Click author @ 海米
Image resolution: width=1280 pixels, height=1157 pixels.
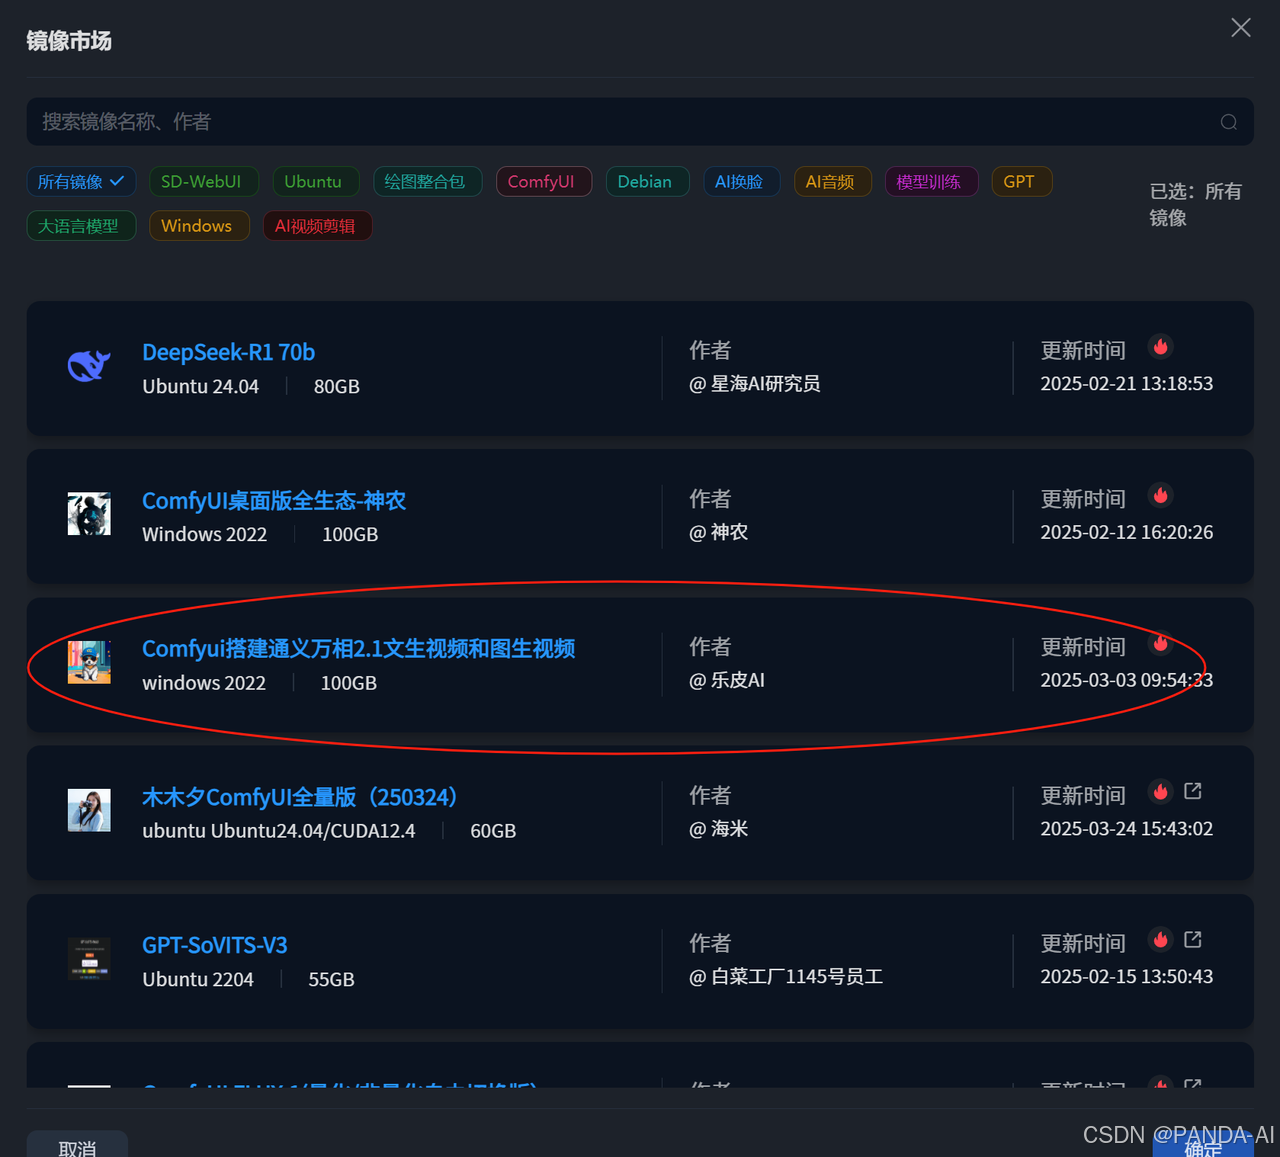[x=719, y=829]
